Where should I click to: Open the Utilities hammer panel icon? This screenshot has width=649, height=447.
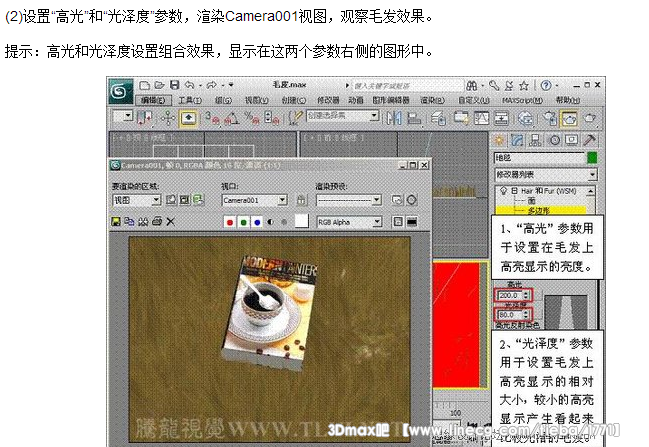pos(589,140)
